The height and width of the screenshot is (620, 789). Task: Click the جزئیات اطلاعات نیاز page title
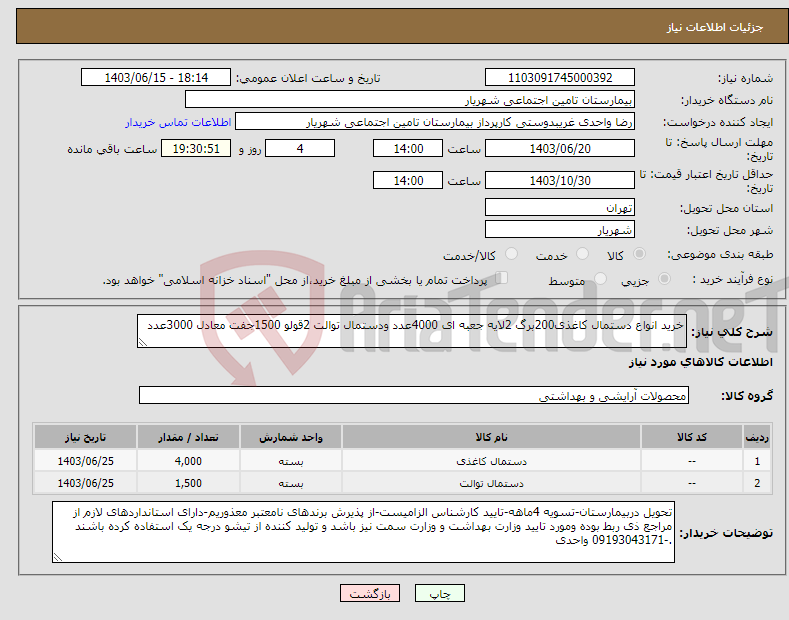[715, 27]
